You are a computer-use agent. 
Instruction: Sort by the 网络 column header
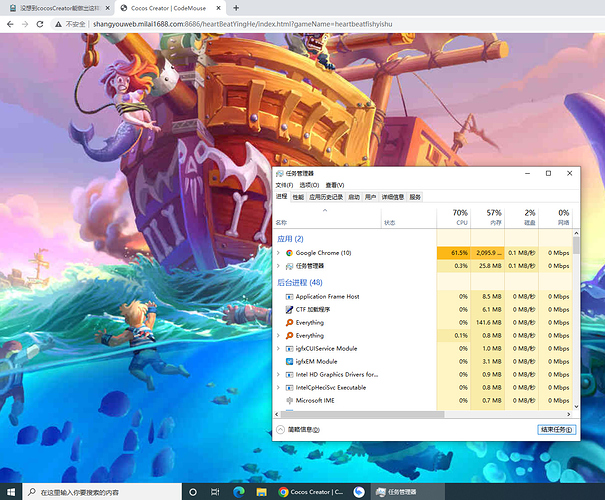coord(556,218)
